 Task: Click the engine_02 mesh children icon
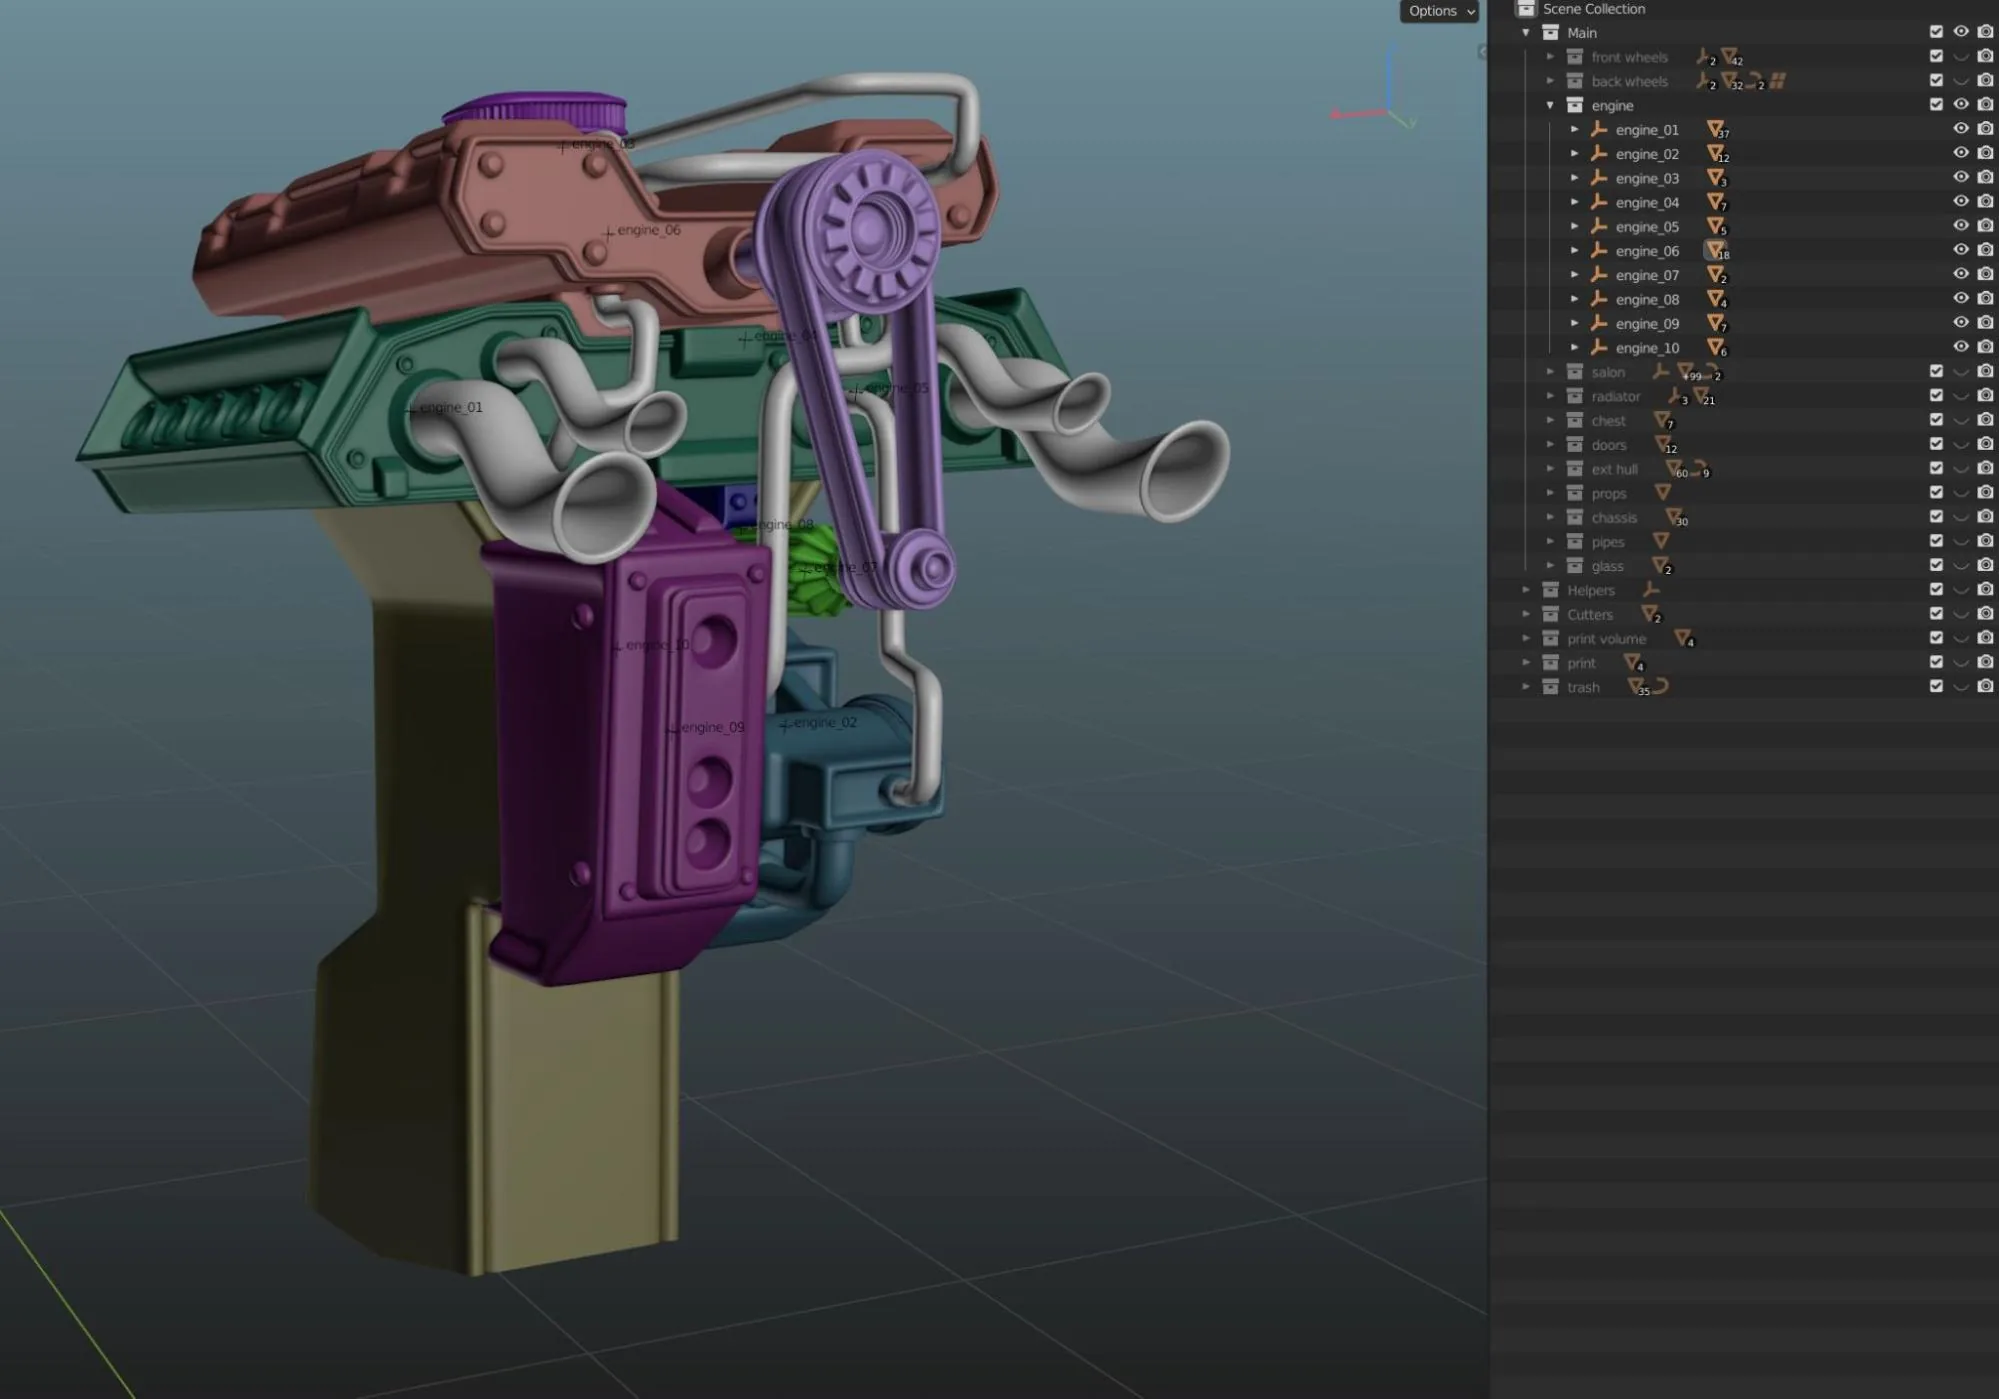1716,153
